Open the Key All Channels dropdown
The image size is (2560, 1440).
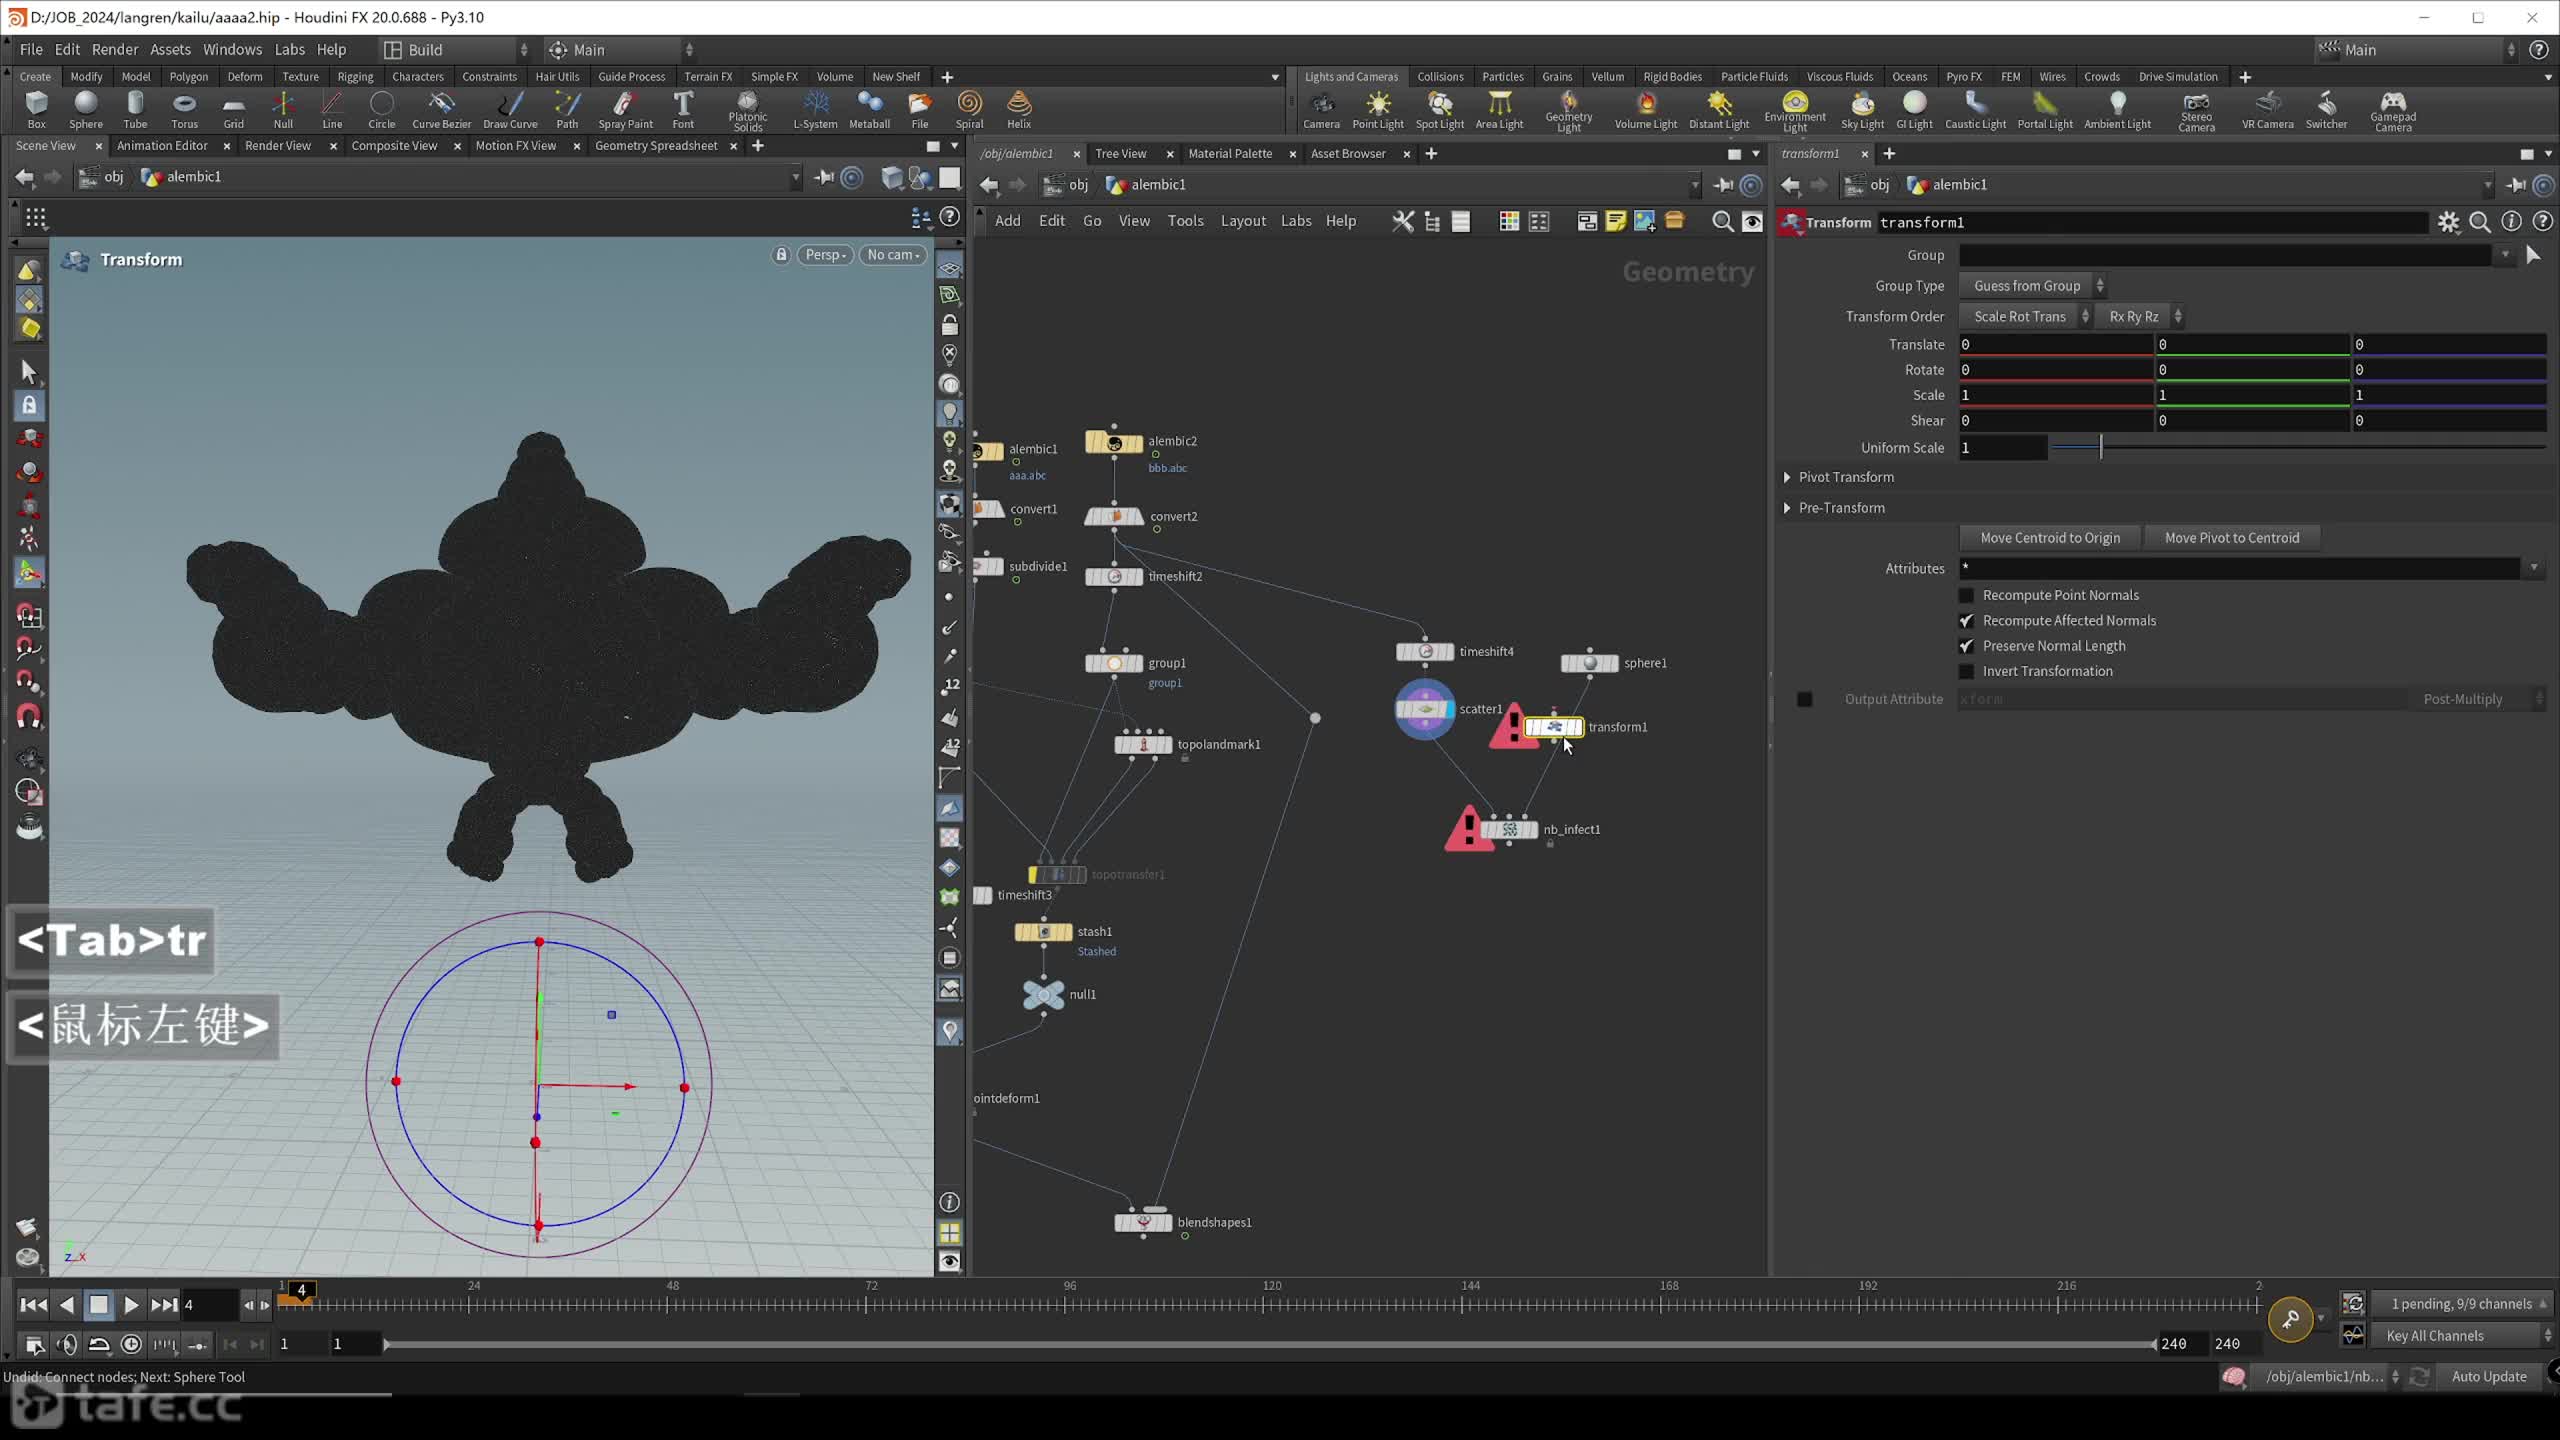pyautogui.click(x=2464, y=1336)
